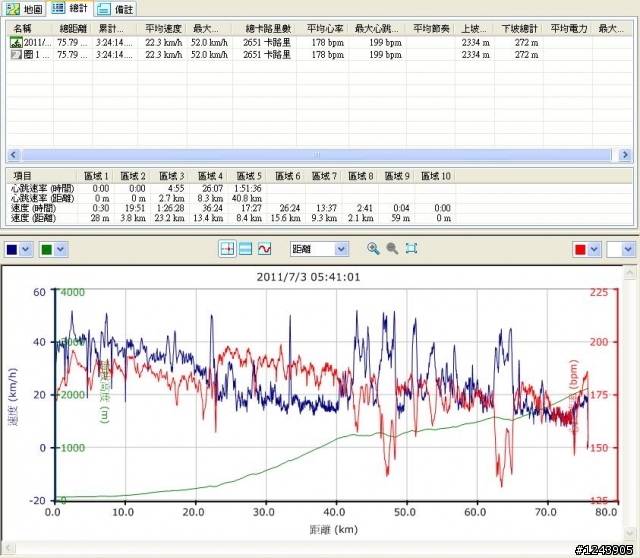Click the chart title 2011/7/3 05:41:01
The width and height of the screenshot is (640, 558).
[x=308, y=277]
